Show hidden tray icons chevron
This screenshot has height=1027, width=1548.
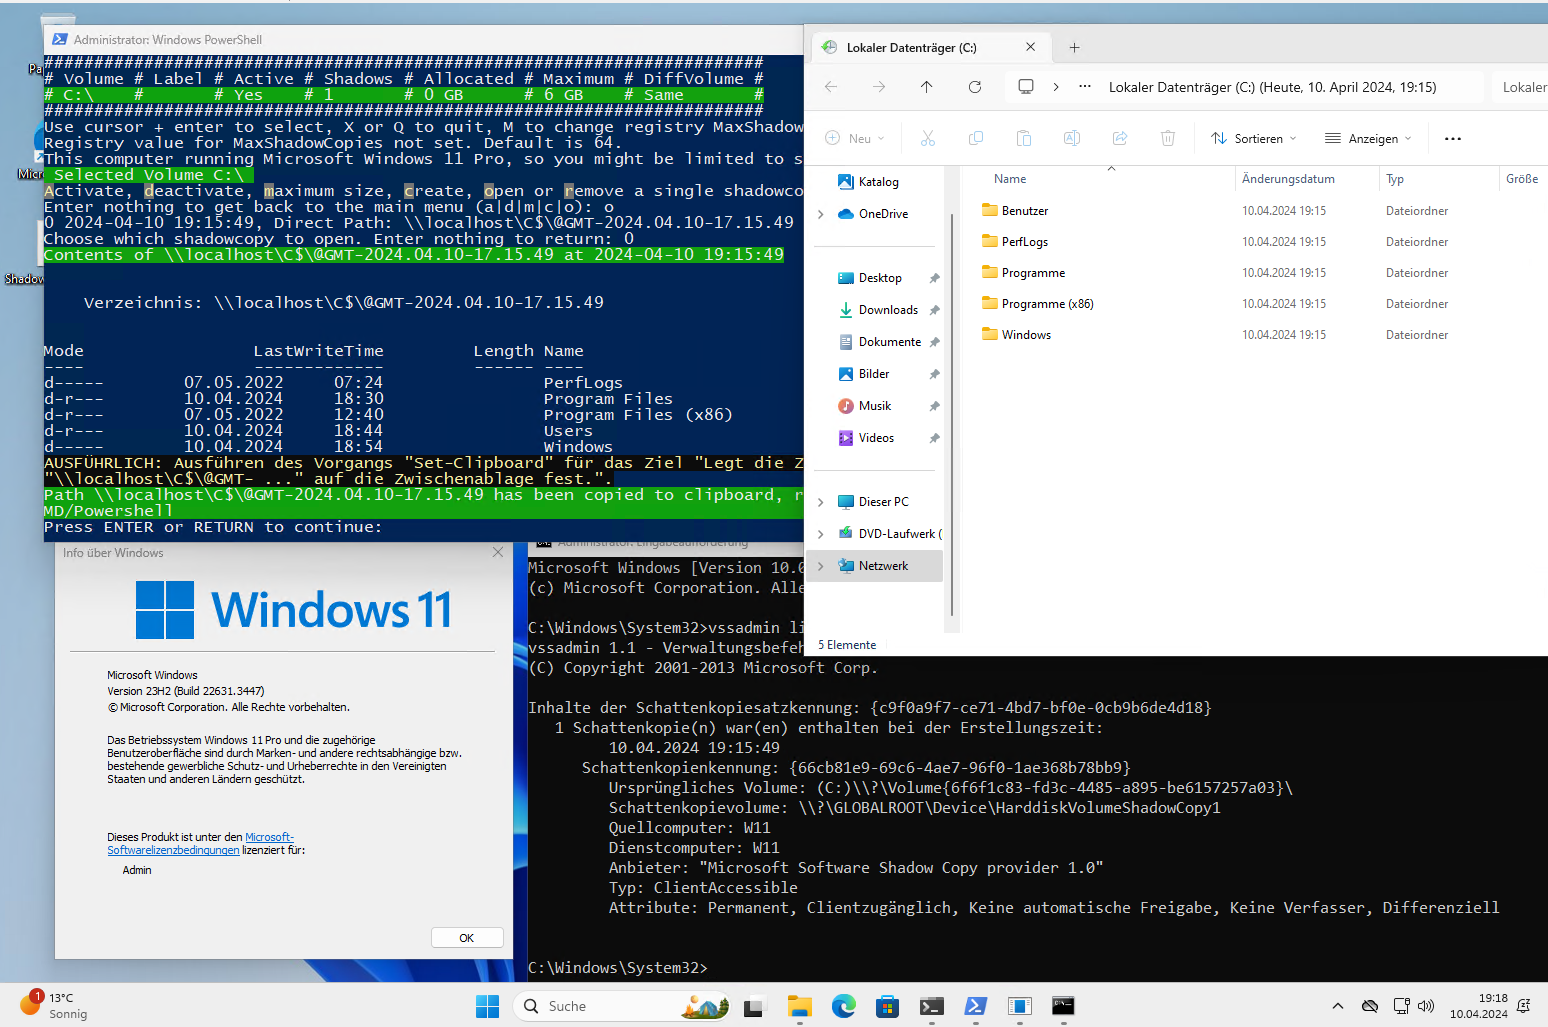[x=1338, y=1006]
